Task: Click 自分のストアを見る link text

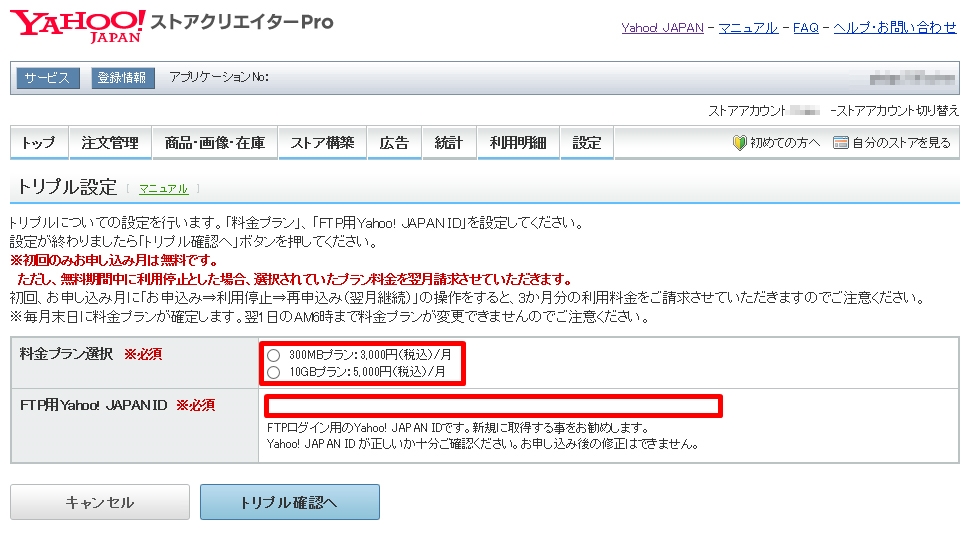Action: coord(901,143)
